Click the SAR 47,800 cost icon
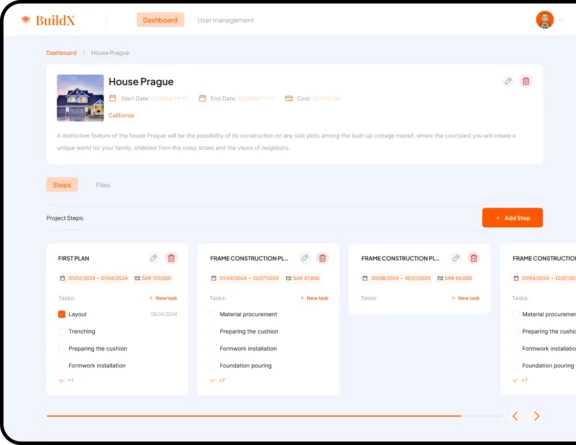576x445 pixels. pos(288,278)
